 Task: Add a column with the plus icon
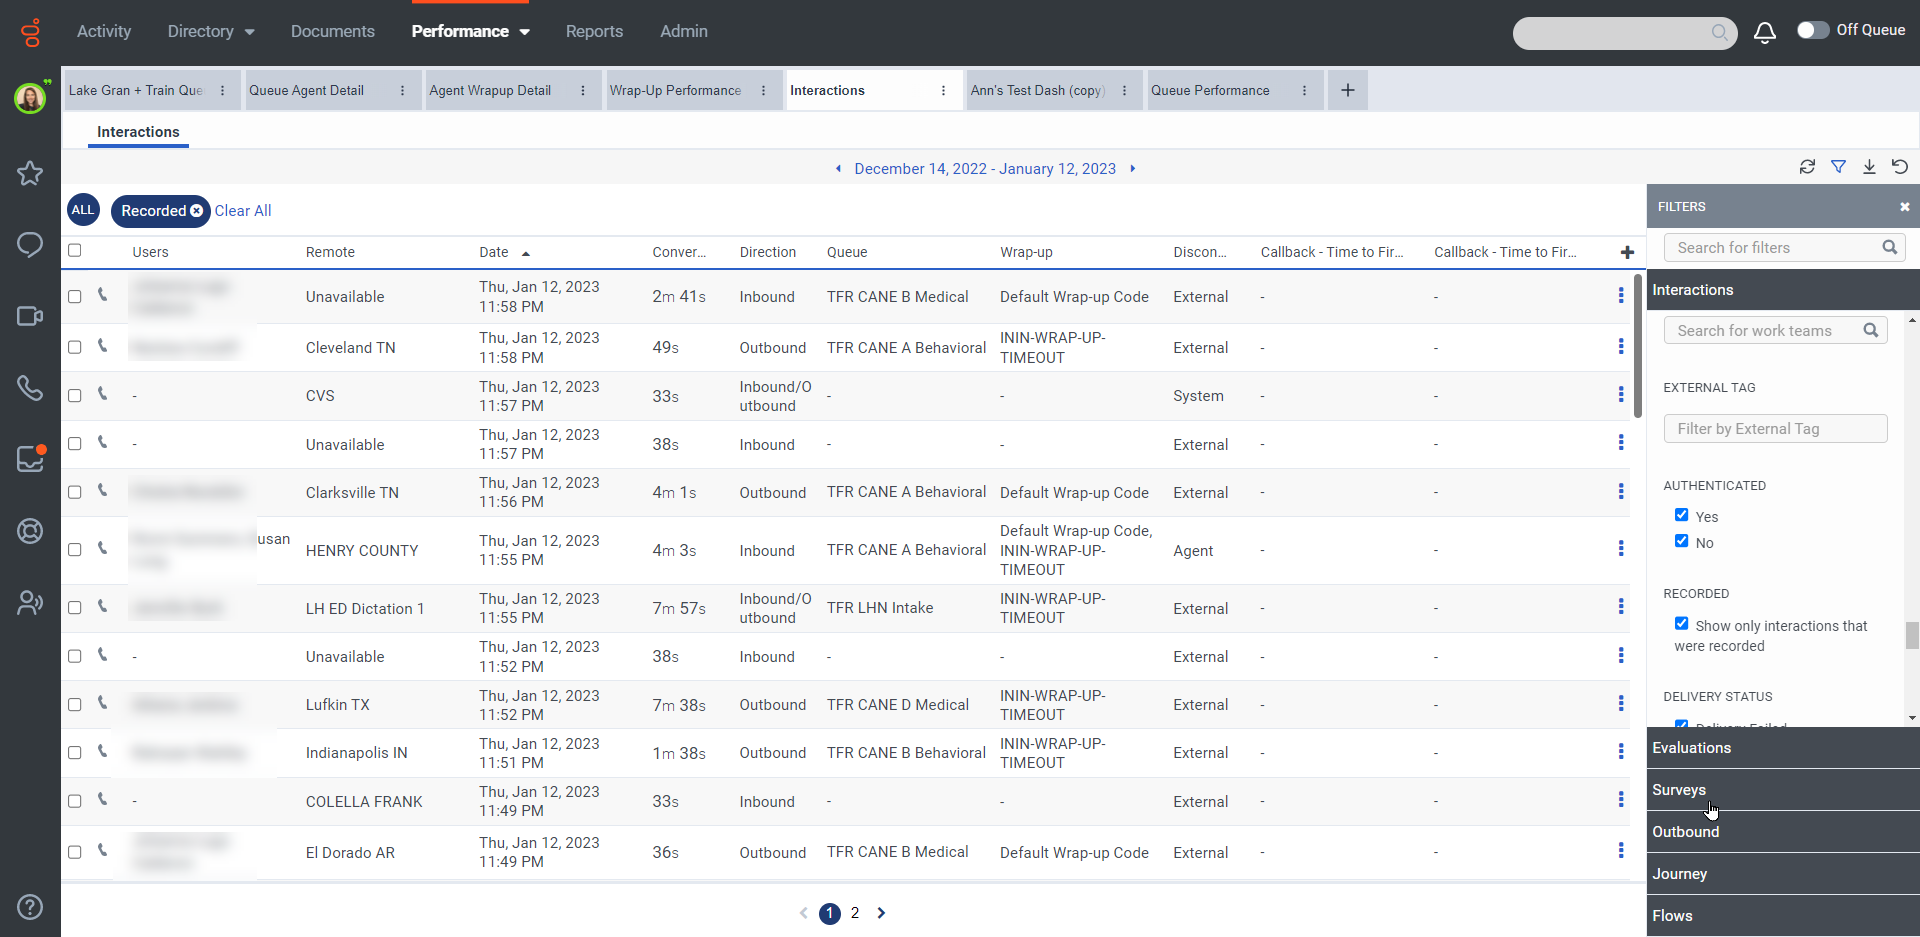pyautogui.click(x=1627, y=252)
